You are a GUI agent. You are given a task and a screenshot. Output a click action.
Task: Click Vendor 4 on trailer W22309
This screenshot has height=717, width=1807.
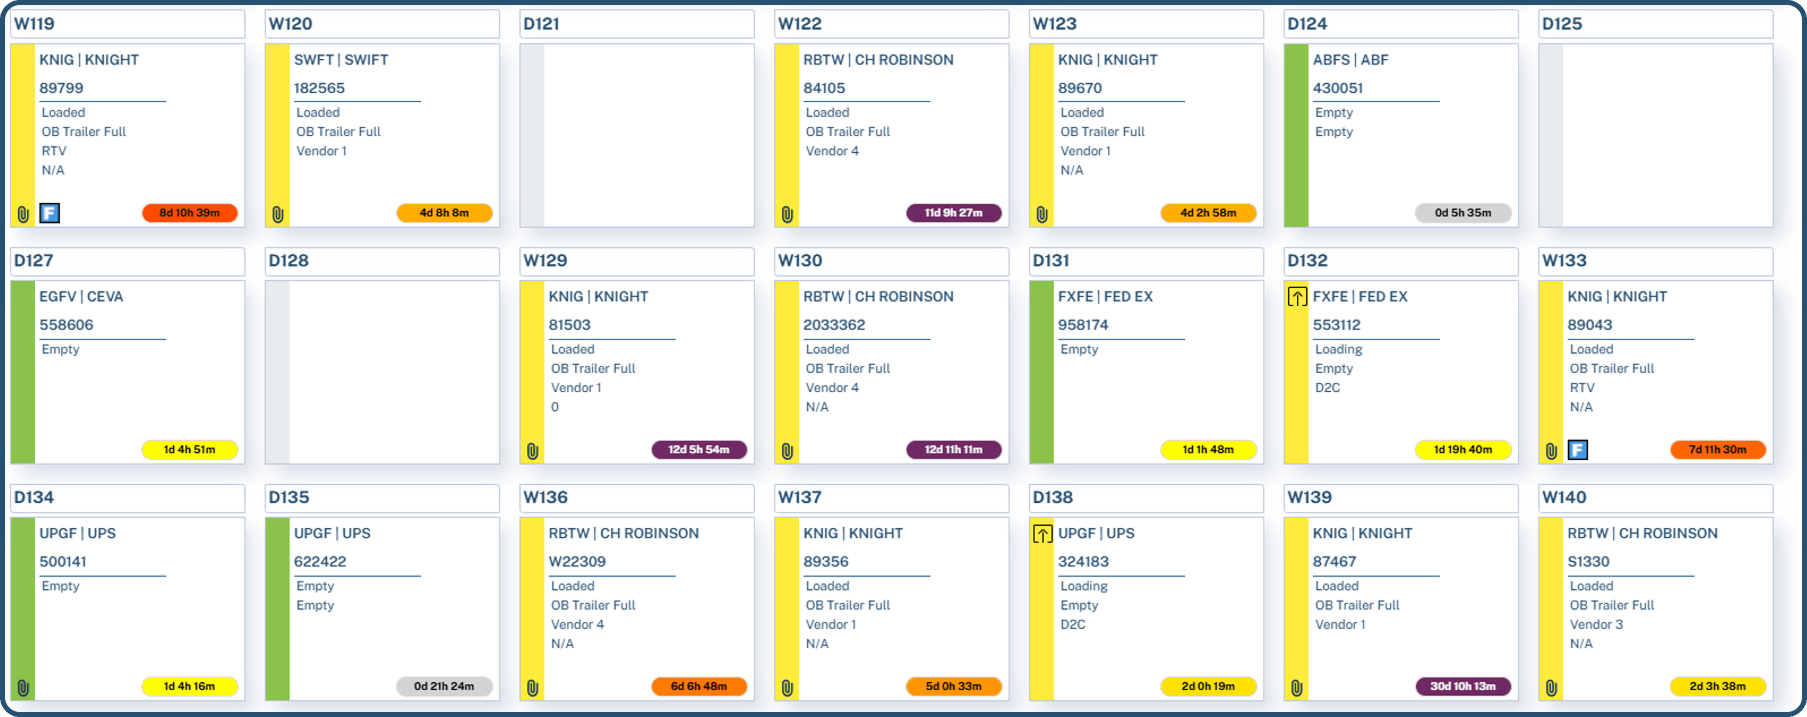(578, 625)
